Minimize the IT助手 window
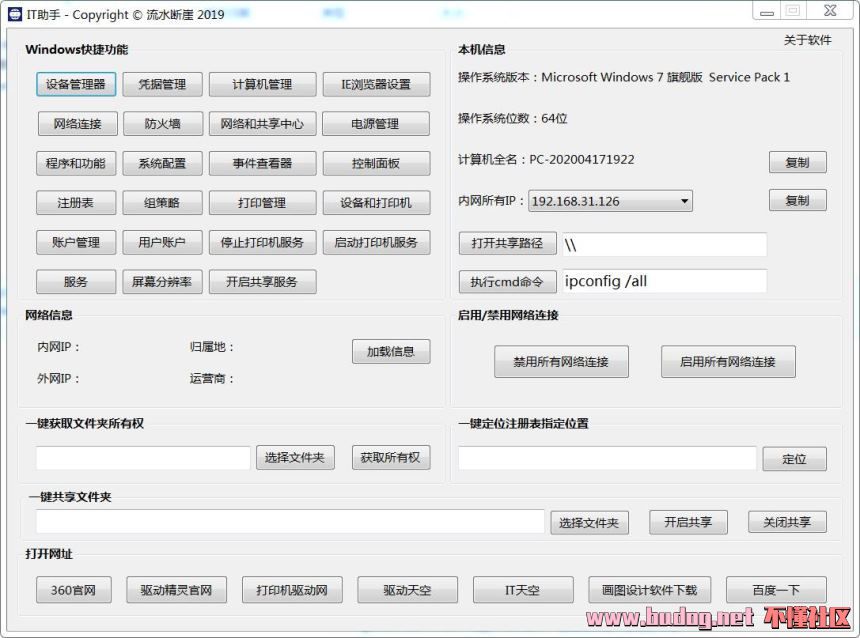Image resolution: width=860 pixels, height=638 pixels. (x=767, y=11)
